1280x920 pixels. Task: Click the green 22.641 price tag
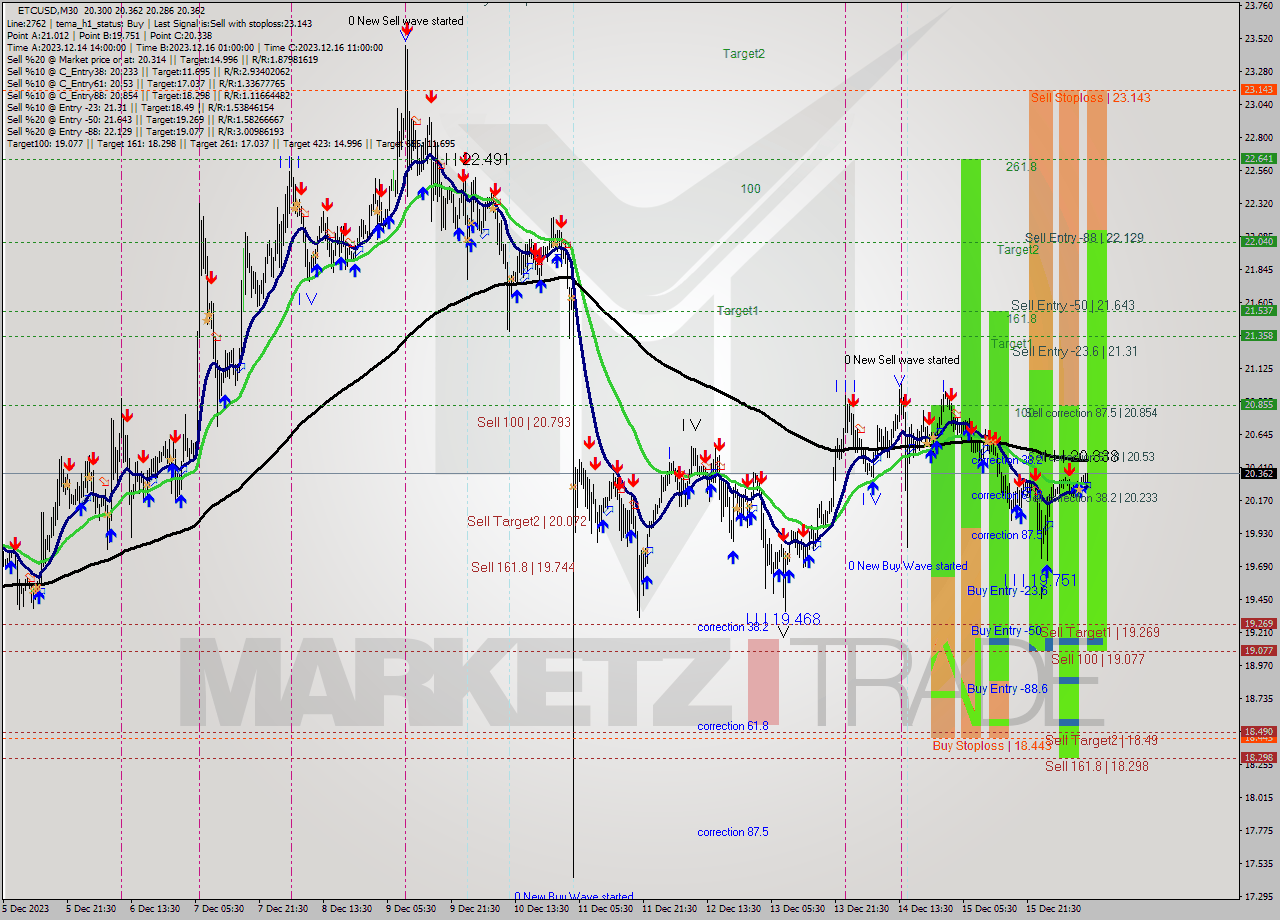tap(1259, 158)
